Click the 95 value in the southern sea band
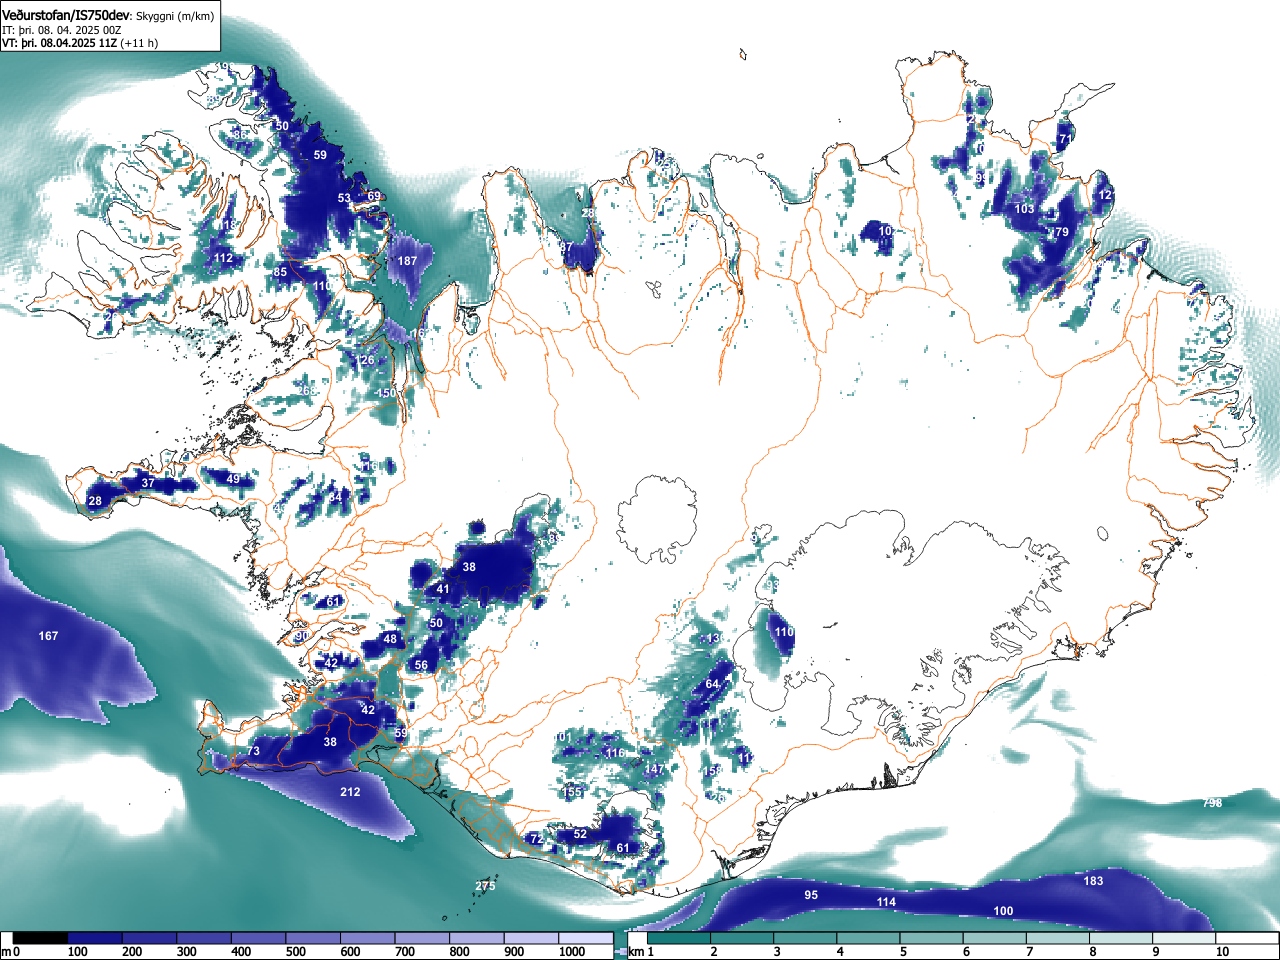1280x960 pixels. [x=811, y=895]
